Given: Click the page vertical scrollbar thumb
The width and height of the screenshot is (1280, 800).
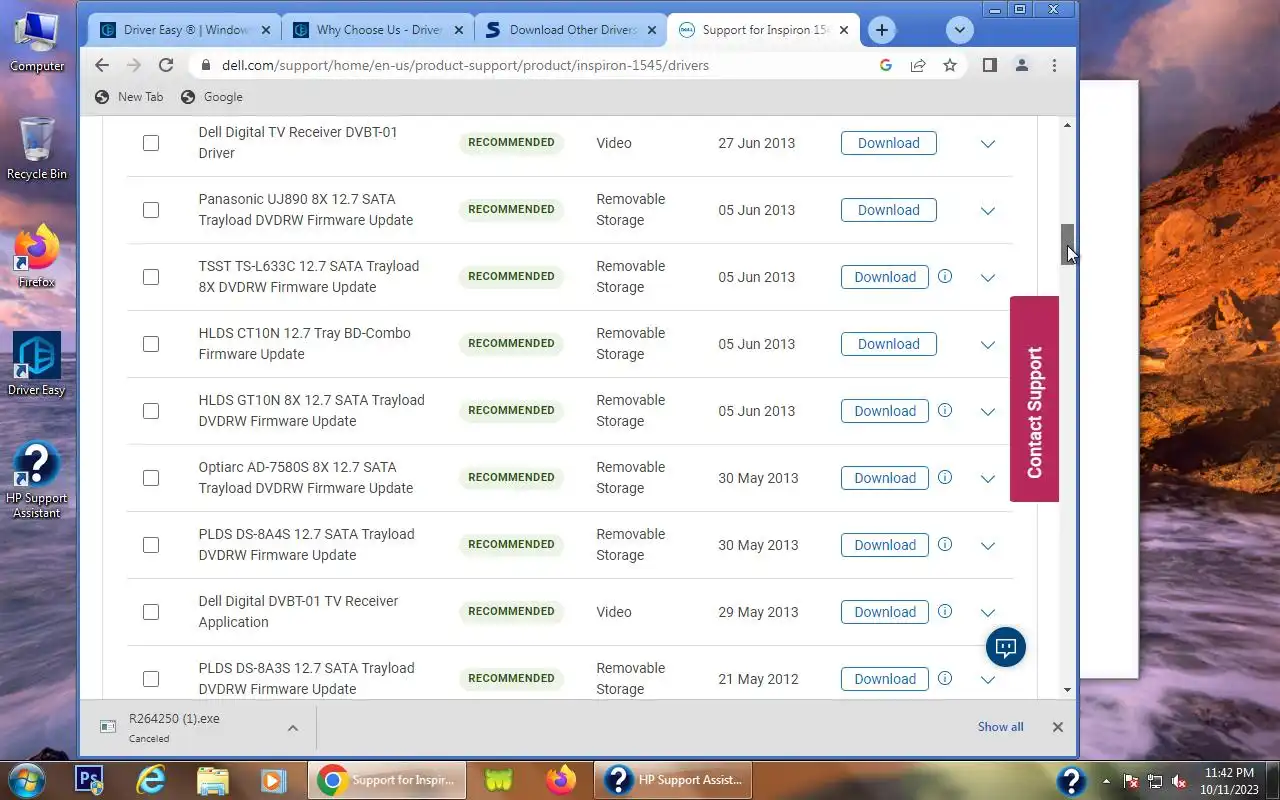Looking at the screenshot, I should click(x=1068, y=245).
